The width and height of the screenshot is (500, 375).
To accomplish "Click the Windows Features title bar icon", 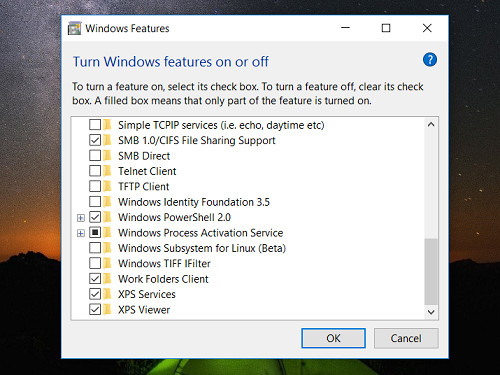I will [74, 28].
